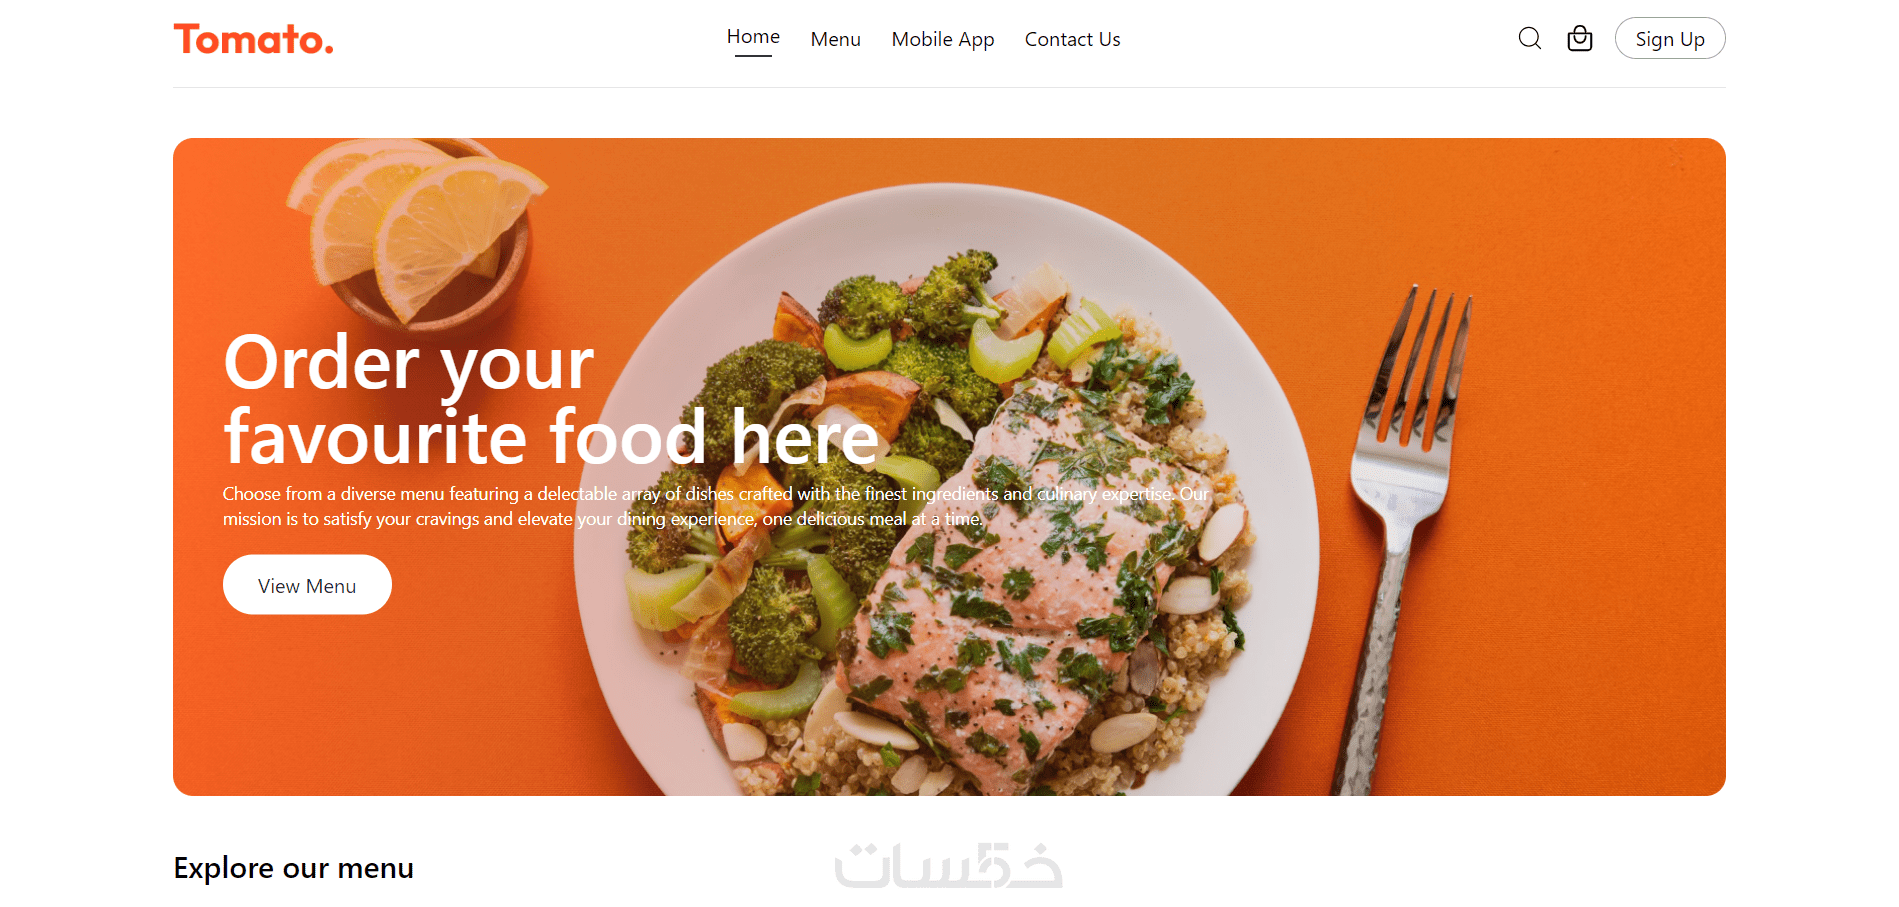Open the shopping basket cart icon
This screenshot has height=907, width=1899.
click(x=1580, y=38)
